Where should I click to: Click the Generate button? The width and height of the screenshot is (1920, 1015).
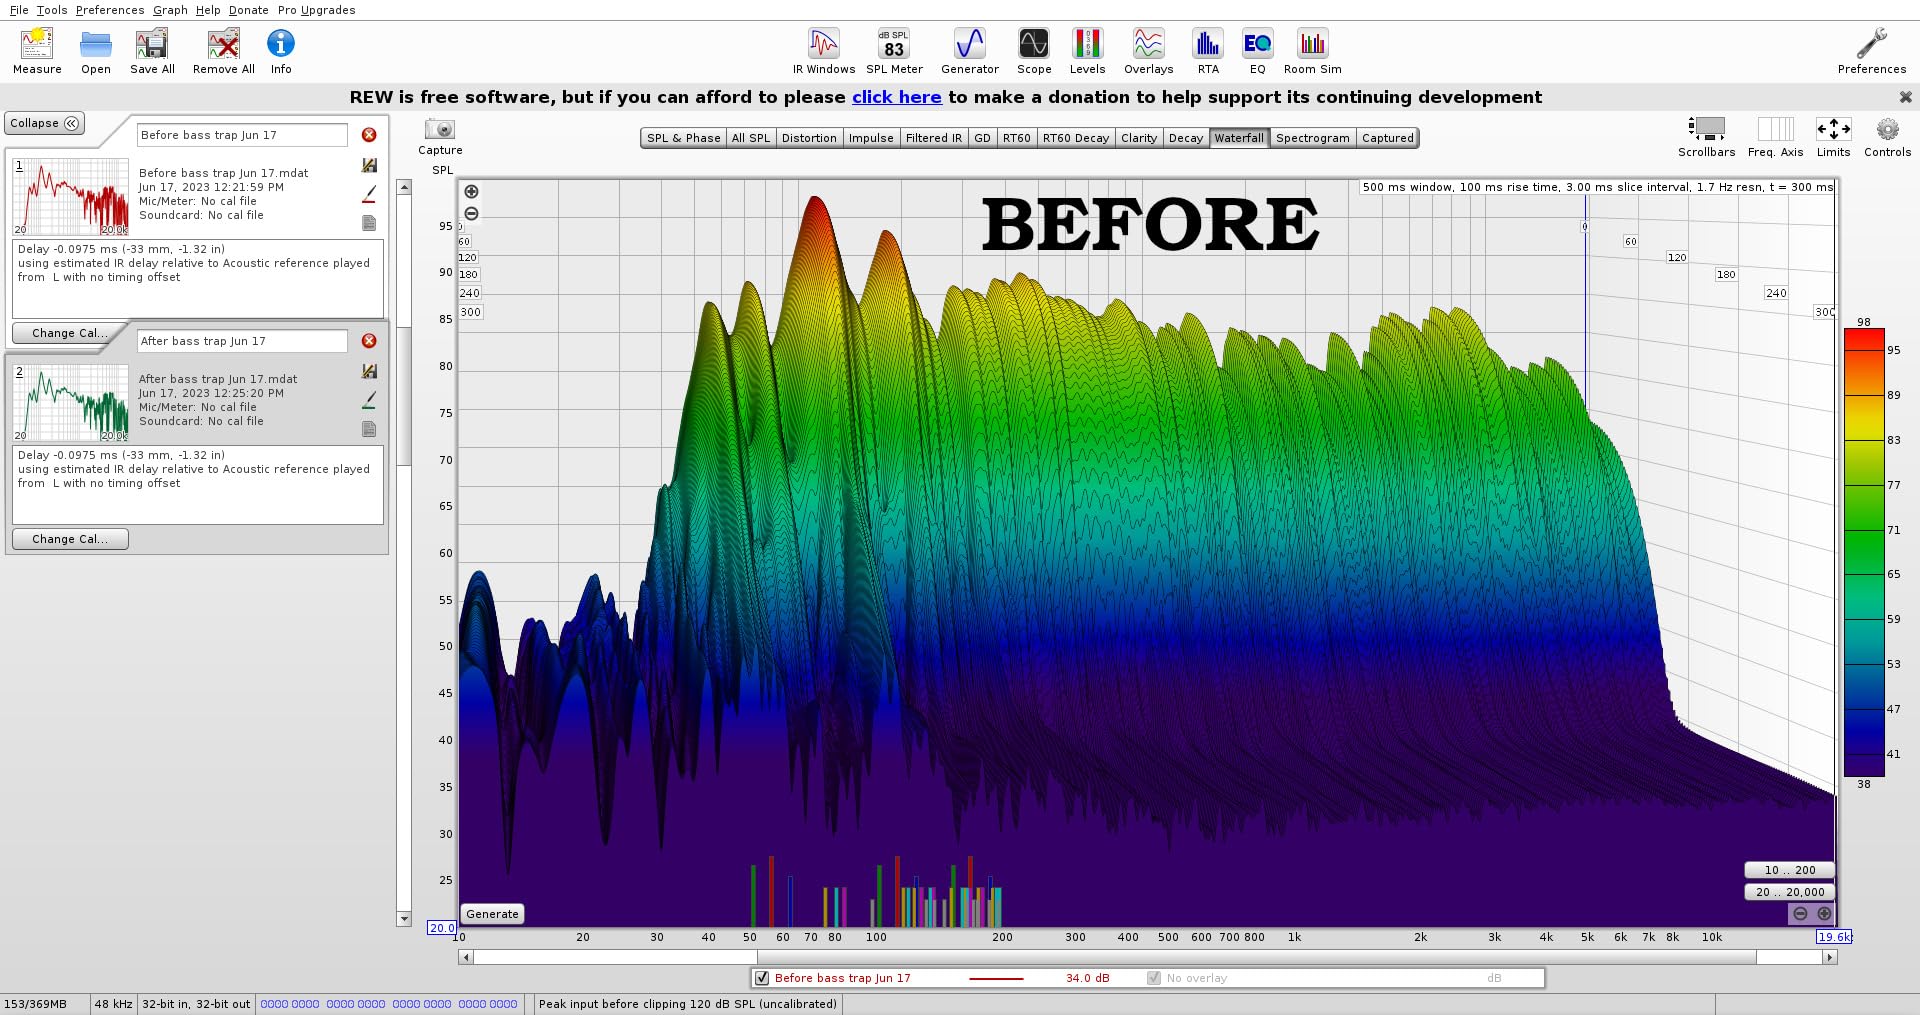492,914
